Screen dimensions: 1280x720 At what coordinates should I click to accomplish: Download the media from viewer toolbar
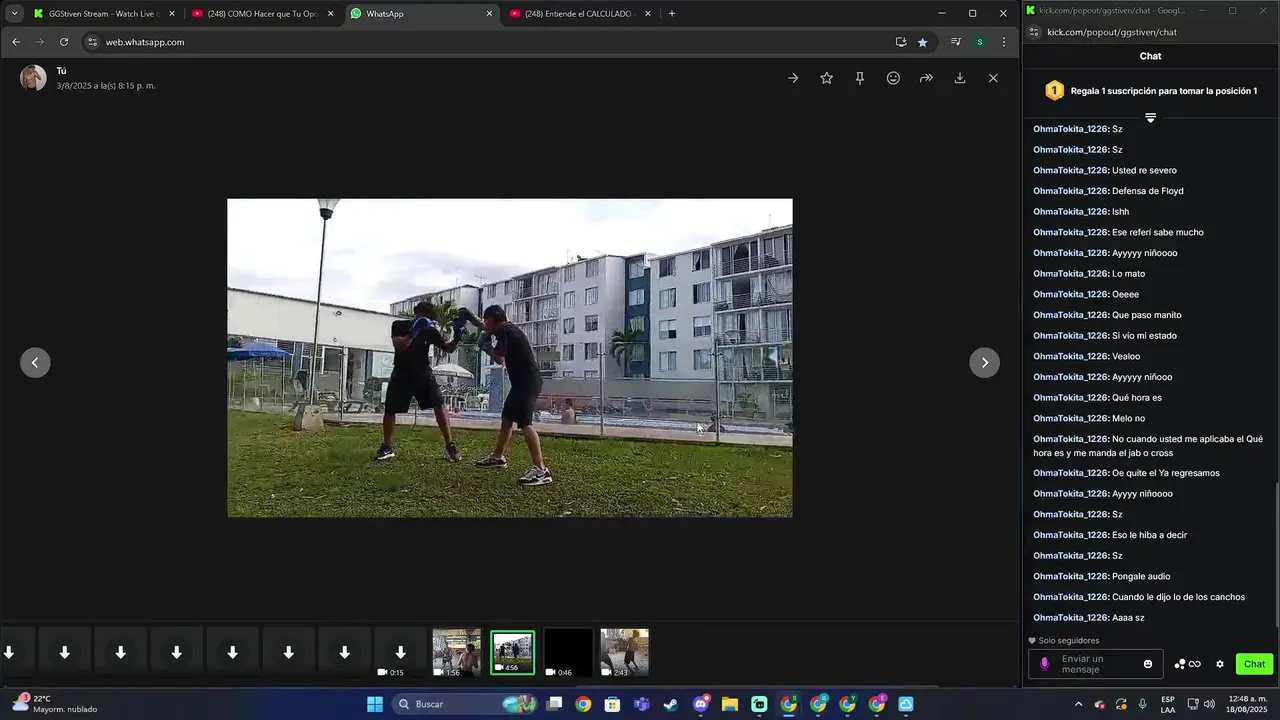pos(960,78)
